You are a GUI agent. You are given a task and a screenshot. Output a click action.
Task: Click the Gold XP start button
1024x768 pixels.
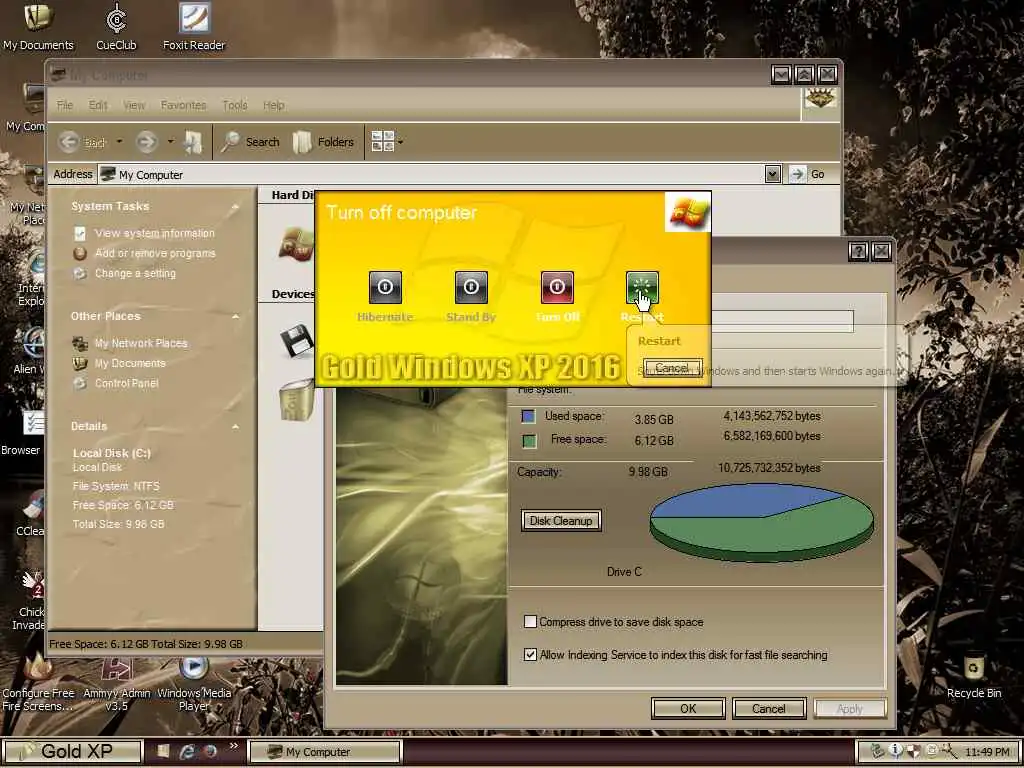click(x=72, y=752)
